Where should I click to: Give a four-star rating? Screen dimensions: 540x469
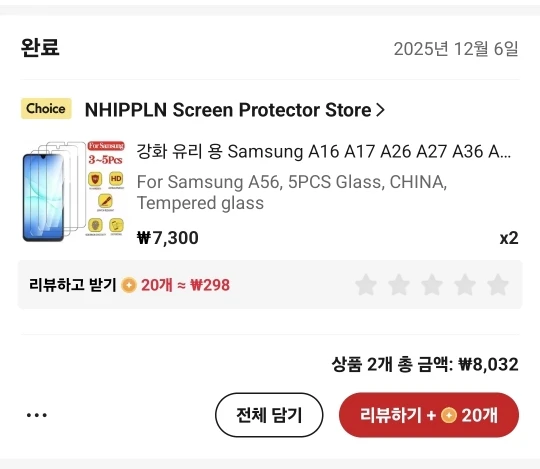coord(465,285)
